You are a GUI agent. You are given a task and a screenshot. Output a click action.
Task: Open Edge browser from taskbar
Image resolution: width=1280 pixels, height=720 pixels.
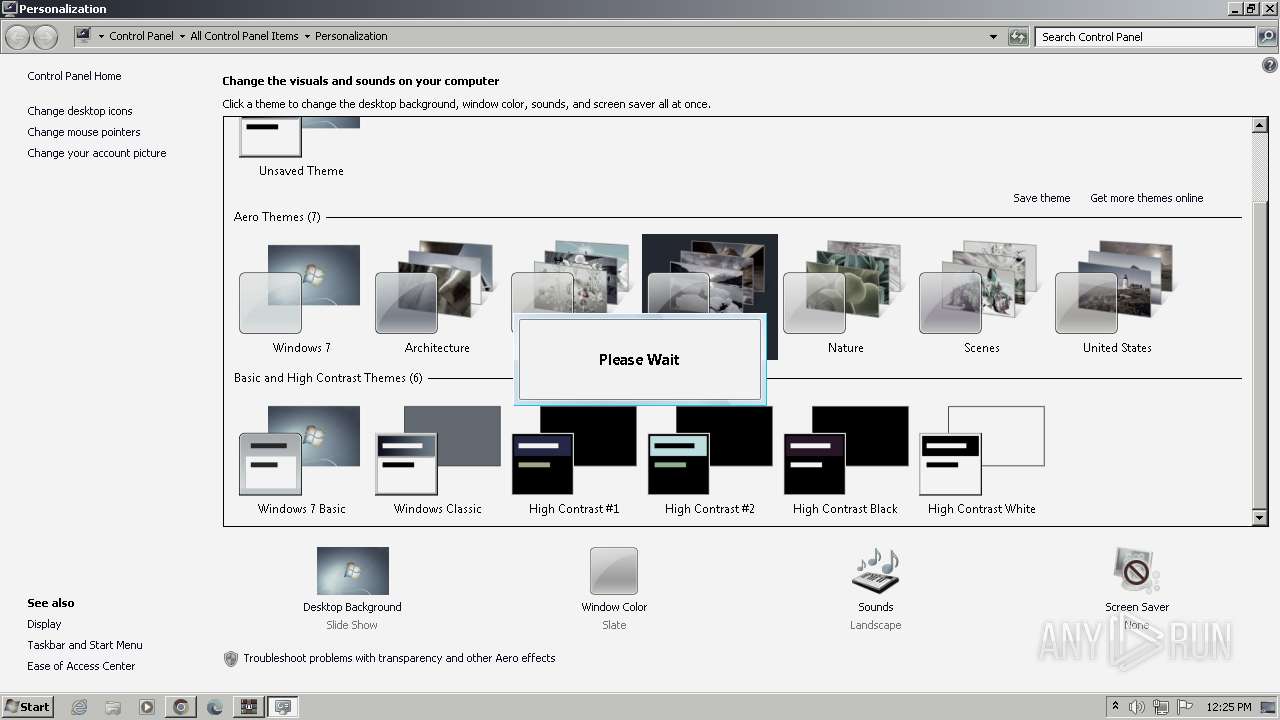215,707
